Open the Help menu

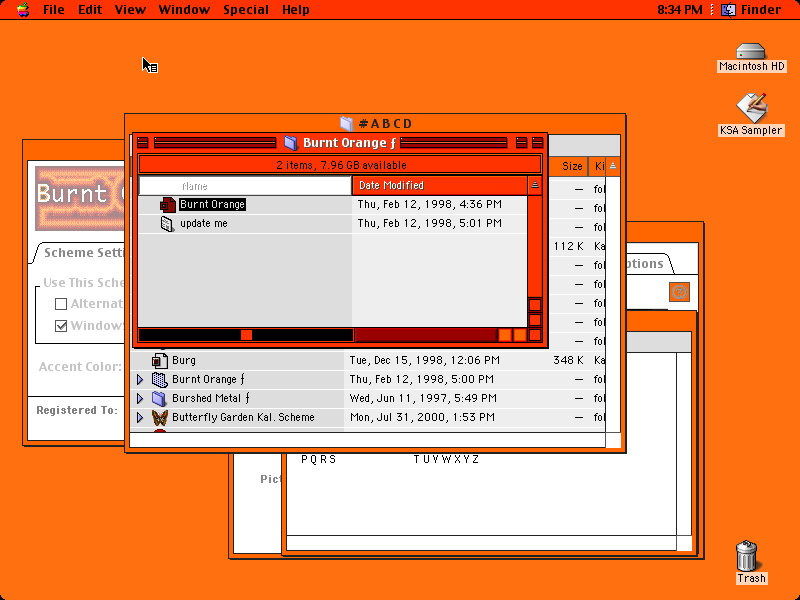click(296, 9)
